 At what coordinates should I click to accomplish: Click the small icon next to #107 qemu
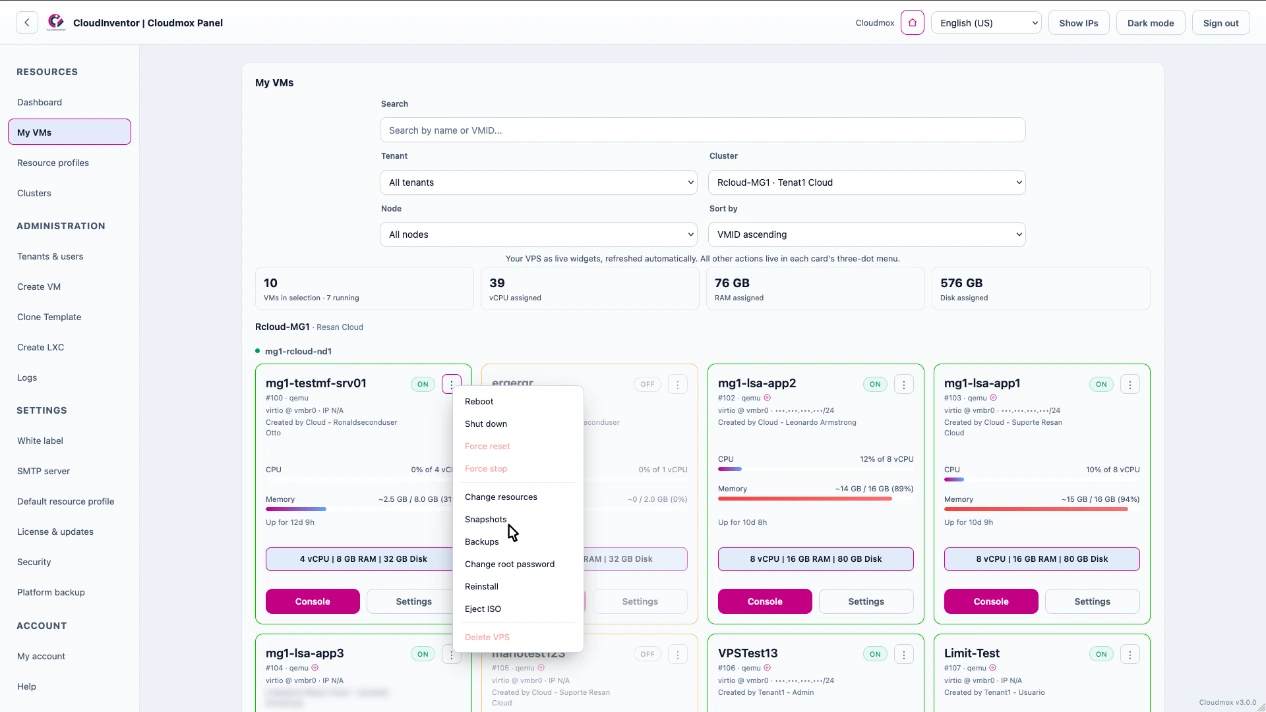click(x=993, y=668)
